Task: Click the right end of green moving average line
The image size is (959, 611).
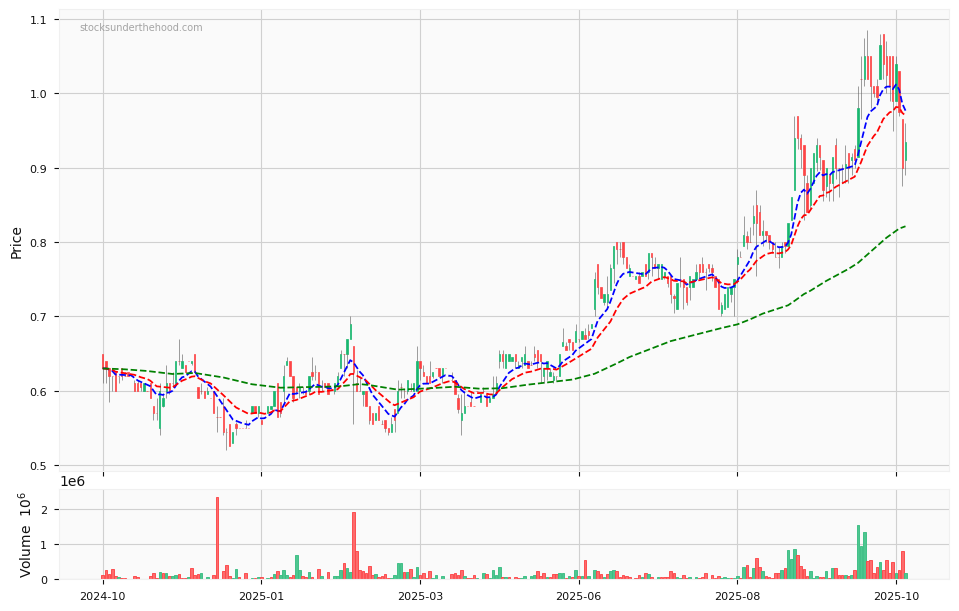Action: click(905, 226)
